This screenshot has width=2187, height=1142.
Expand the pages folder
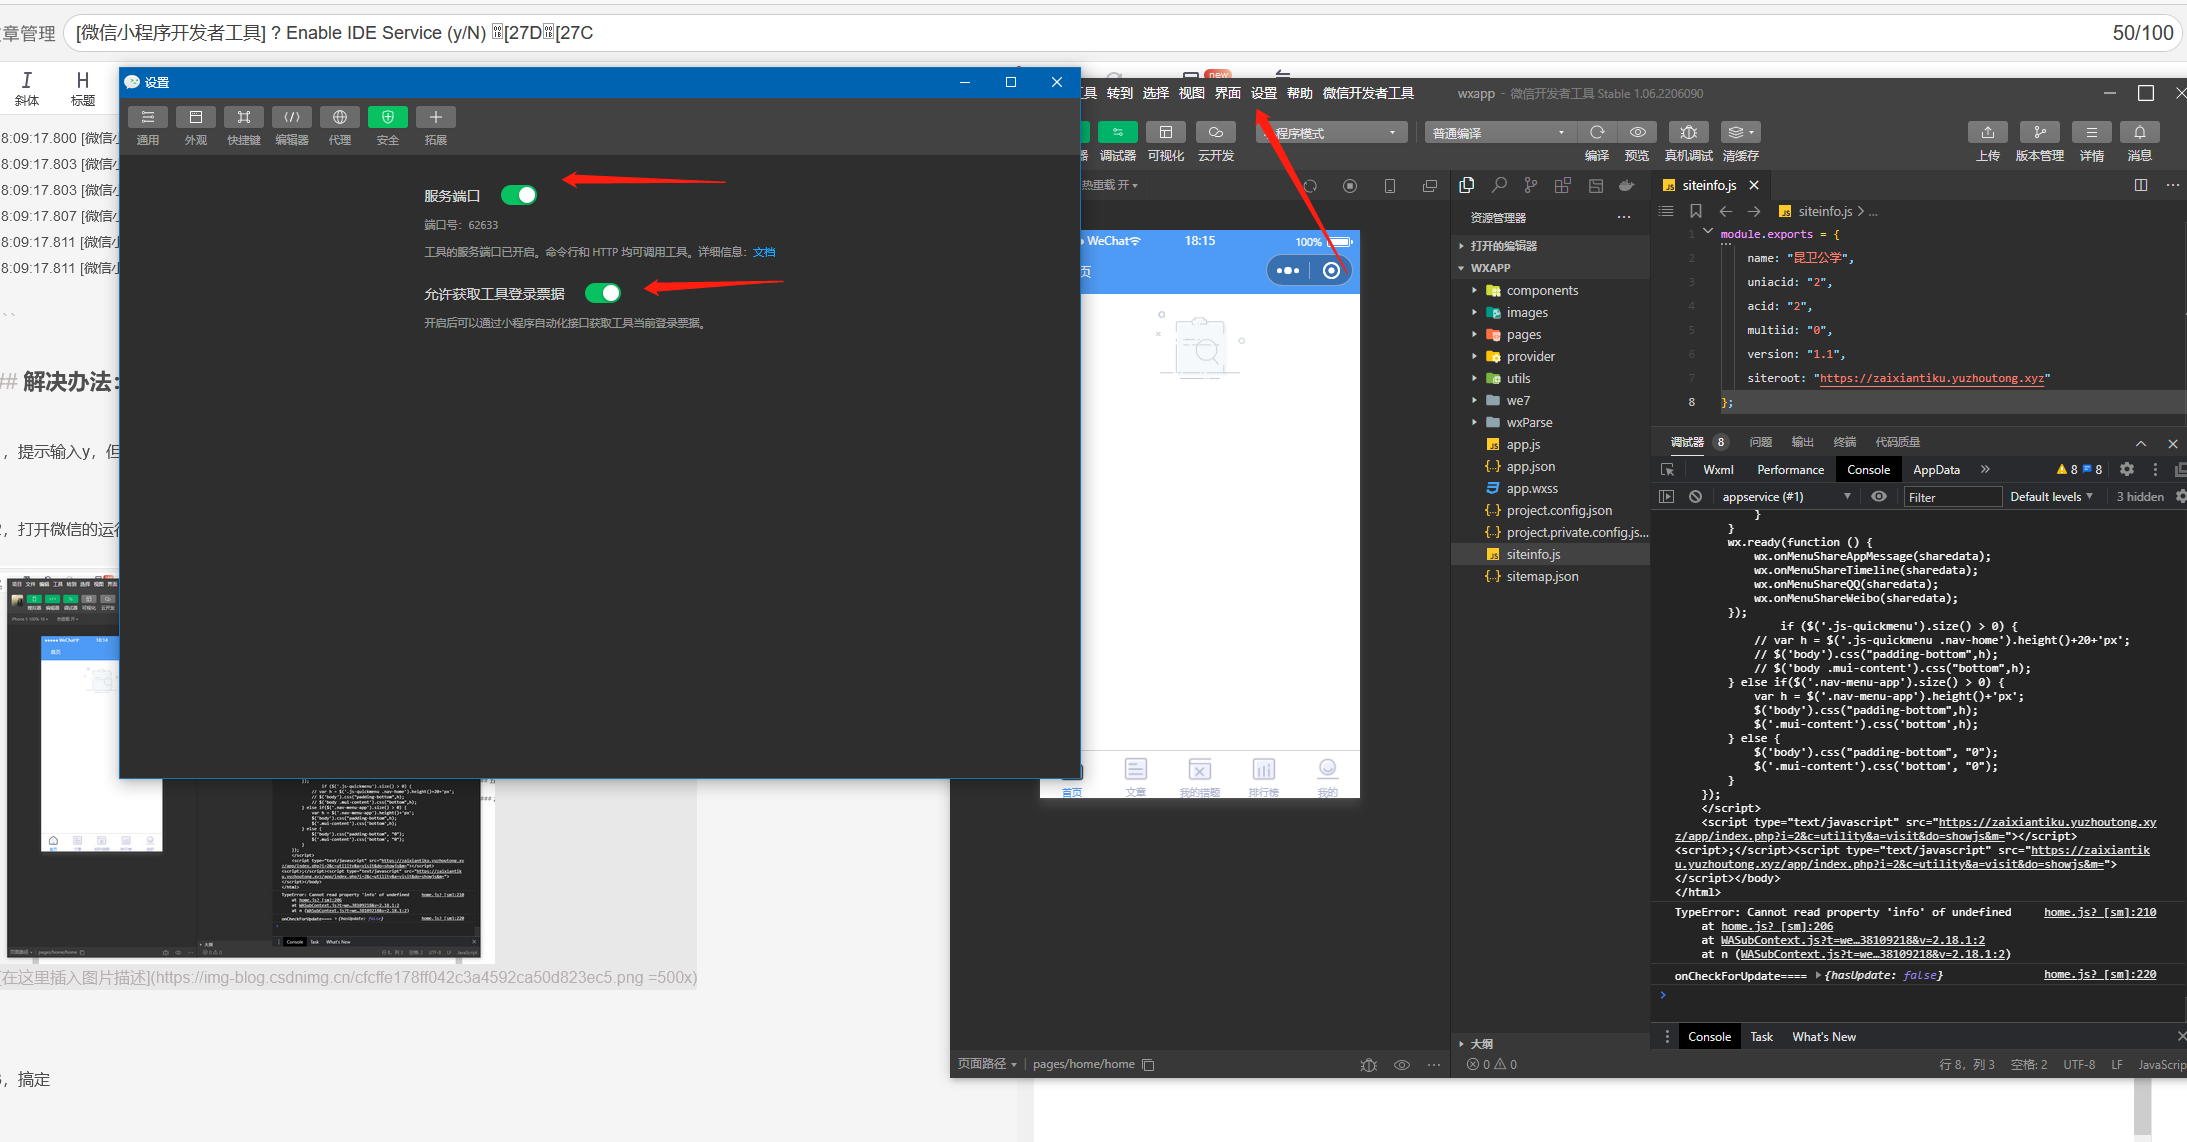coord(1523,334)
